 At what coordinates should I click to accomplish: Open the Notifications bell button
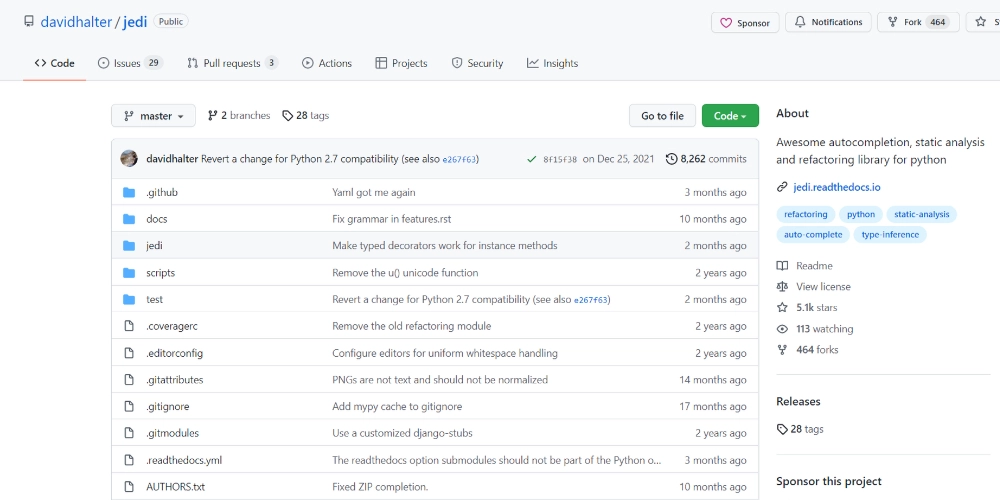pos(828,22)
